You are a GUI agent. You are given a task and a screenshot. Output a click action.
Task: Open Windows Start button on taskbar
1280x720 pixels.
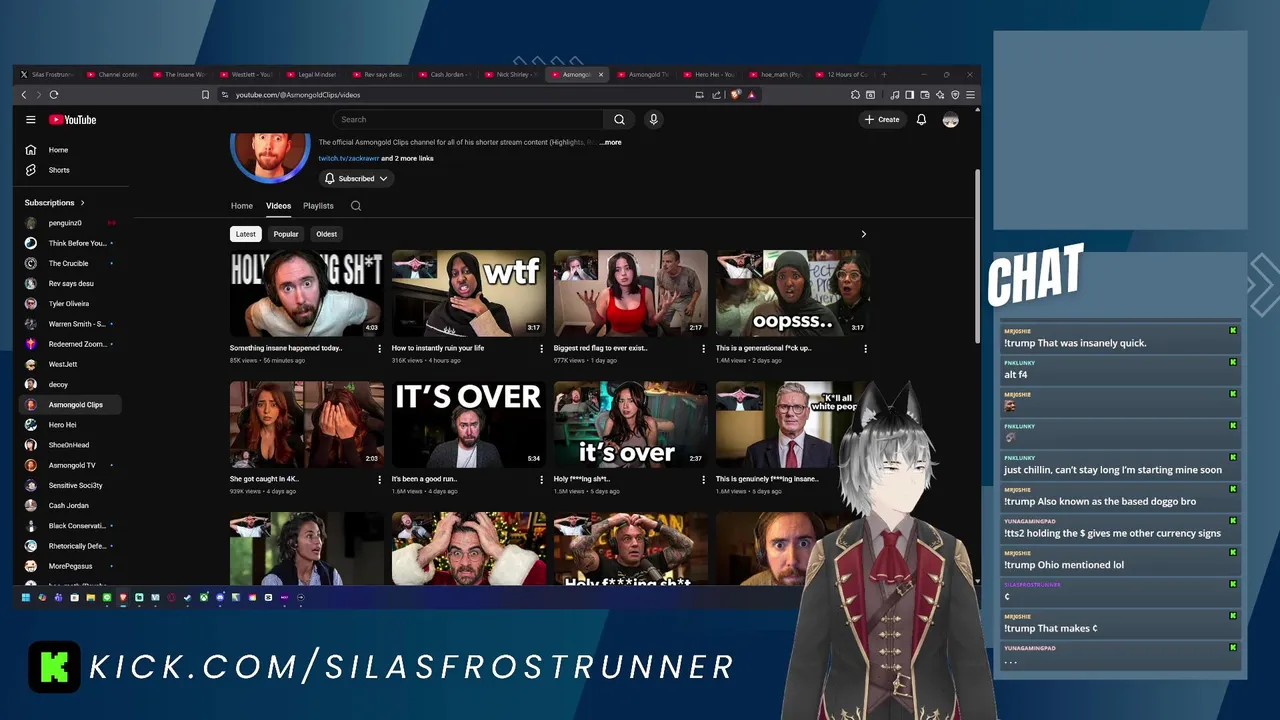pyautogui.click(x=26, y=598)
